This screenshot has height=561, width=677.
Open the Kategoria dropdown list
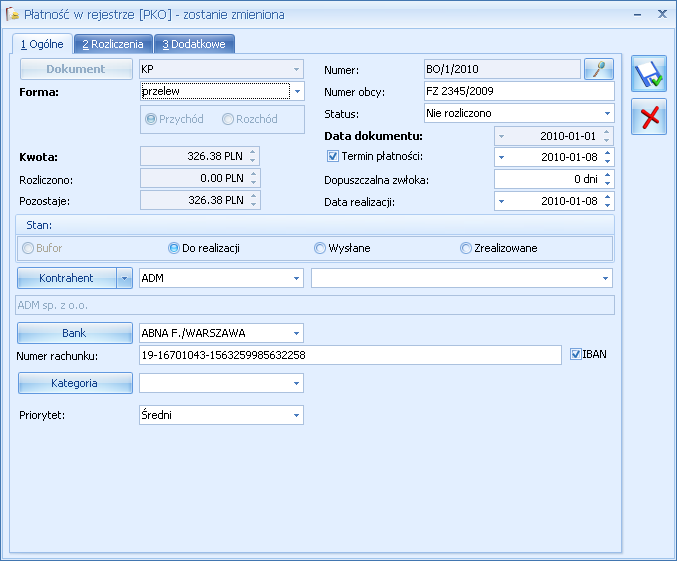coord(296,383)
